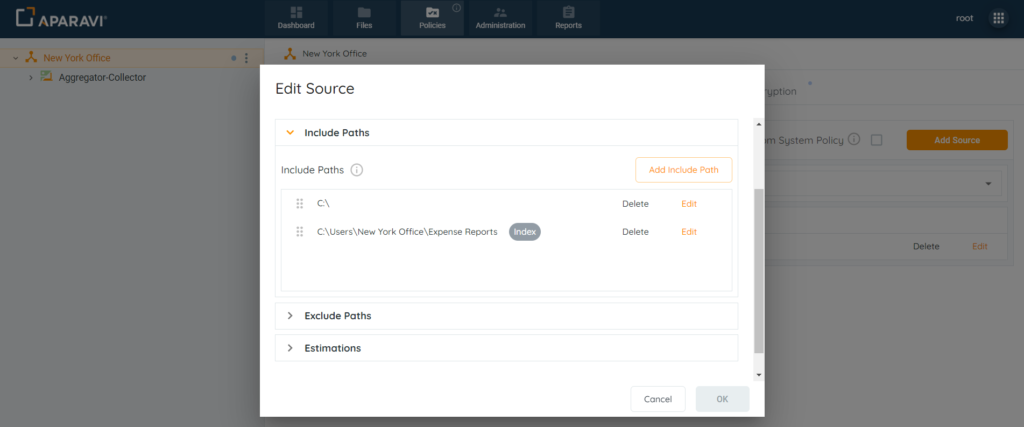Open New York Office three-dot menu
Image resolution: width=1024 pixels, height=427 pixels.
coord(247,58)
